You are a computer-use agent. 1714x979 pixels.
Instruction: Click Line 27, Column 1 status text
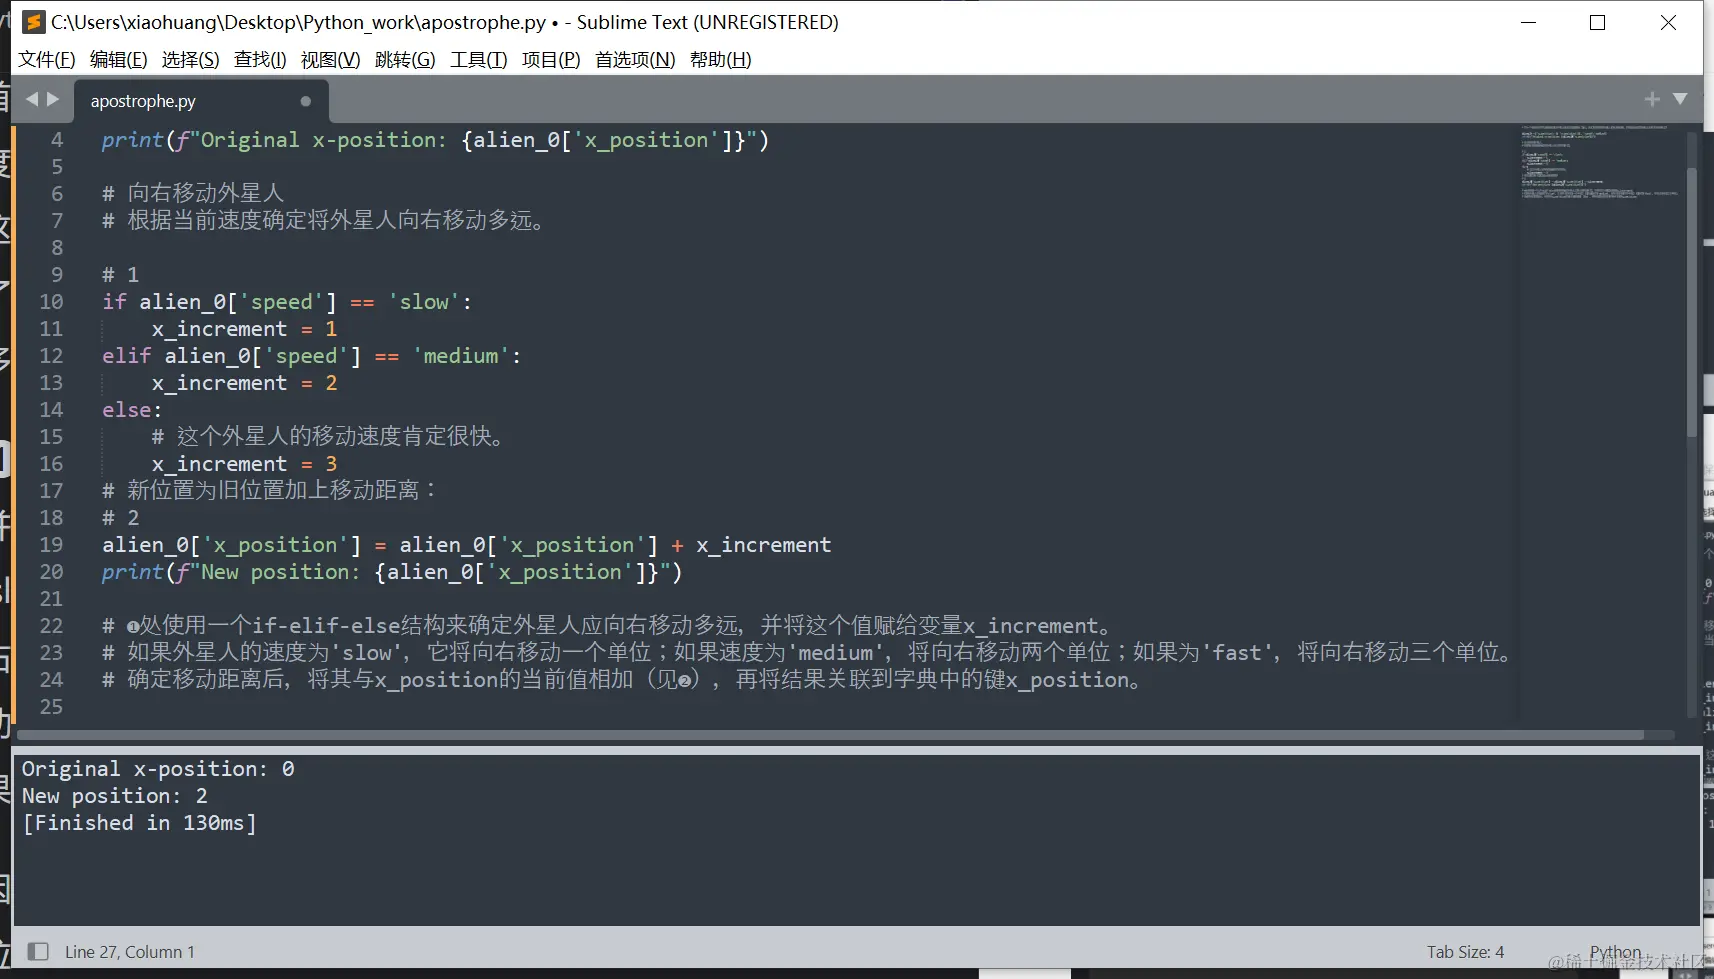[130, 952]
